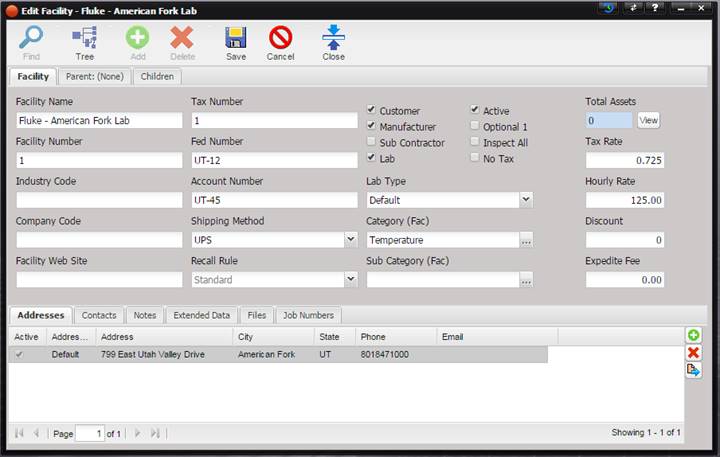Screen dimensions: 720x457
Task: Click the export address icon below red X
Action: pos(693,370)
